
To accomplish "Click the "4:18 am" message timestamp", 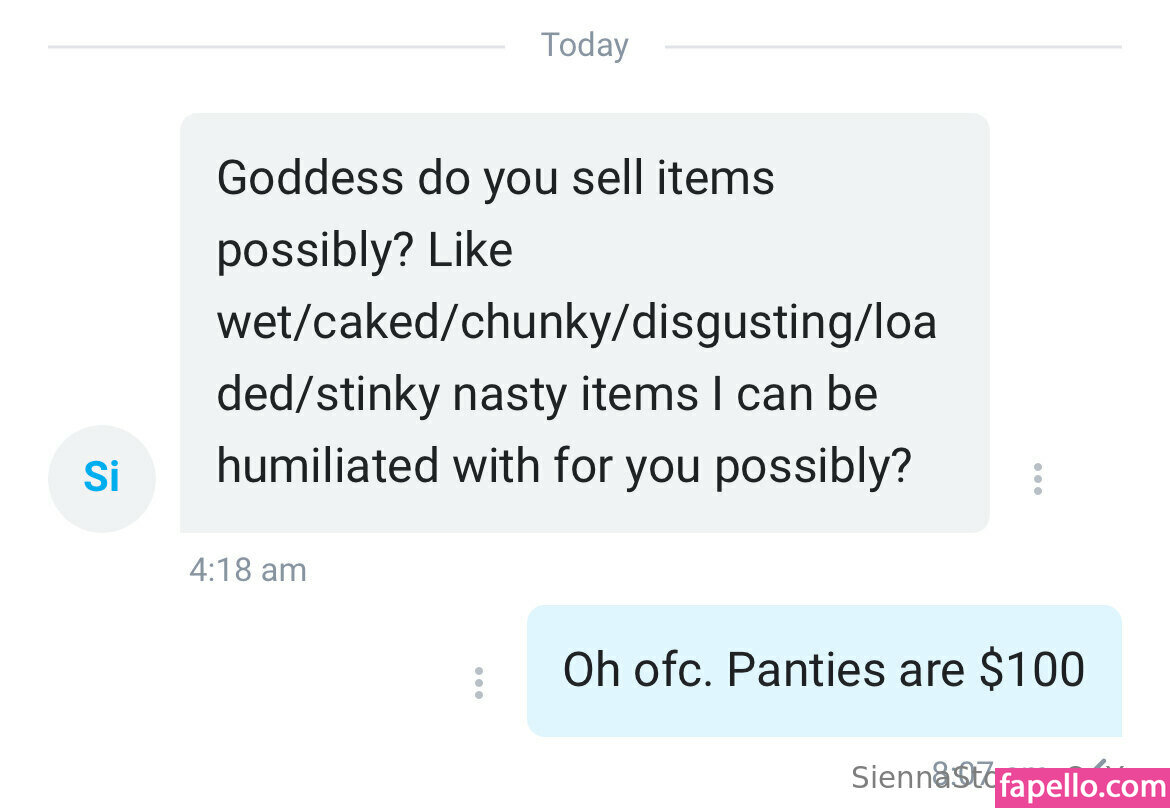I will tap(248, 570).
